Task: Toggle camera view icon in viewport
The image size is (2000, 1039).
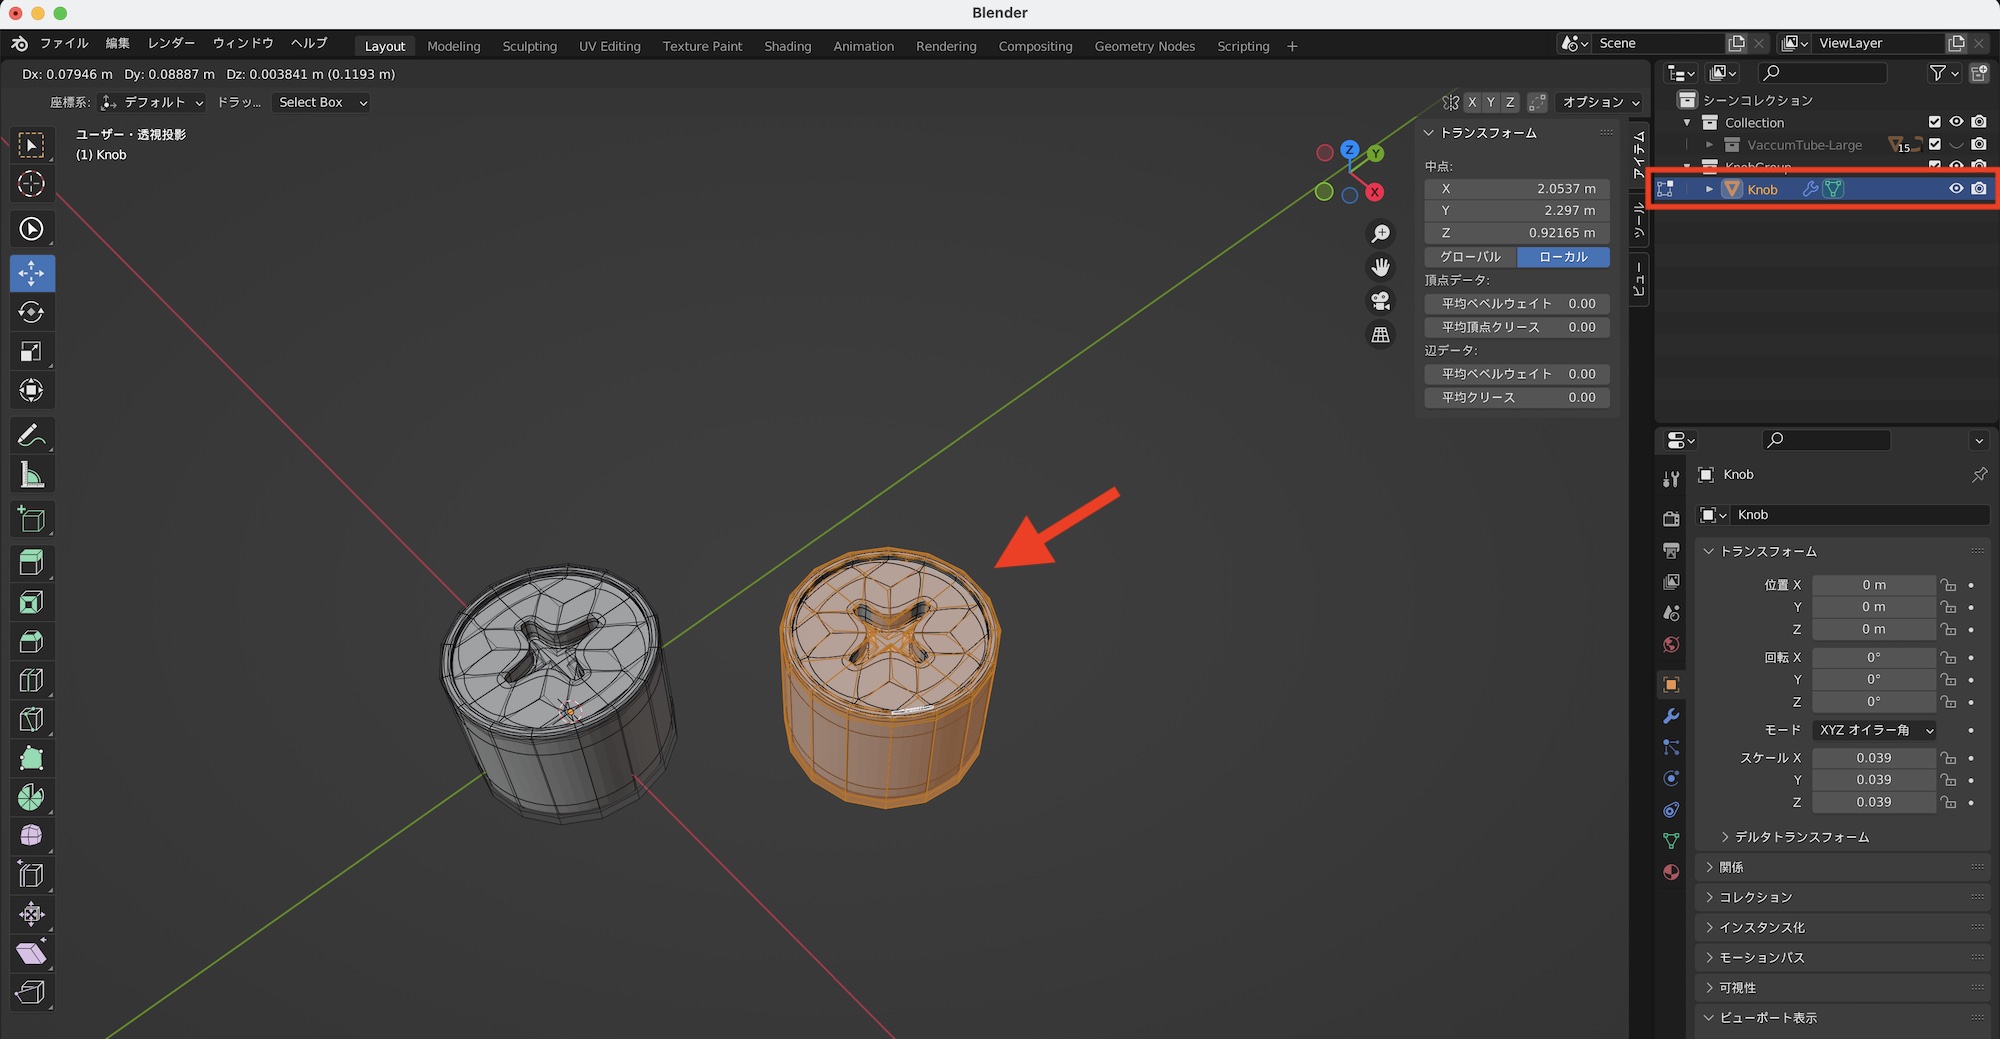Action: [x=1380, y=301]
